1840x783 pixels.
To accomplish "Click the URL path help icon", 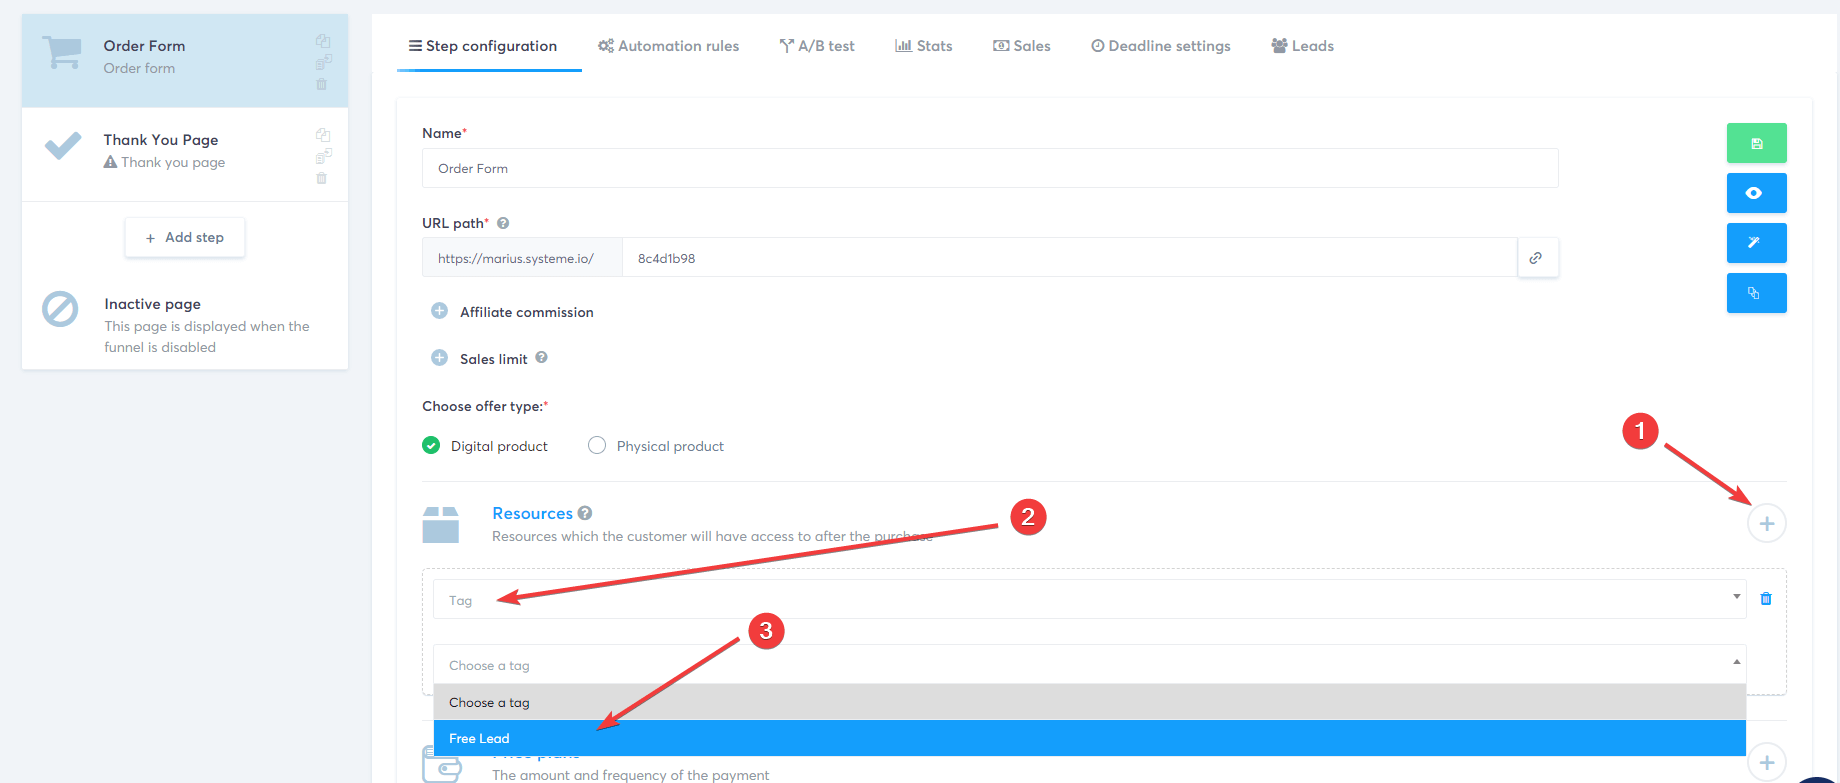I will [x=503, y=223].
